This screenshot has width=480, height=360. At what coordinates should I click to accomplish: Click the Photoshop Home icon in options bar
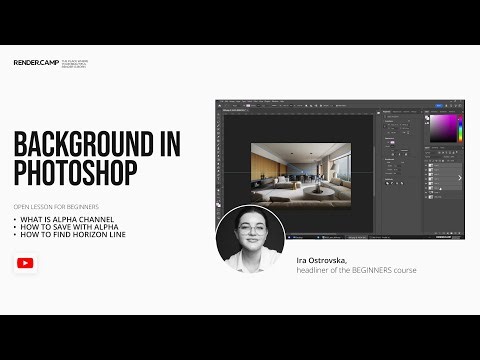[x=220, y=106]
